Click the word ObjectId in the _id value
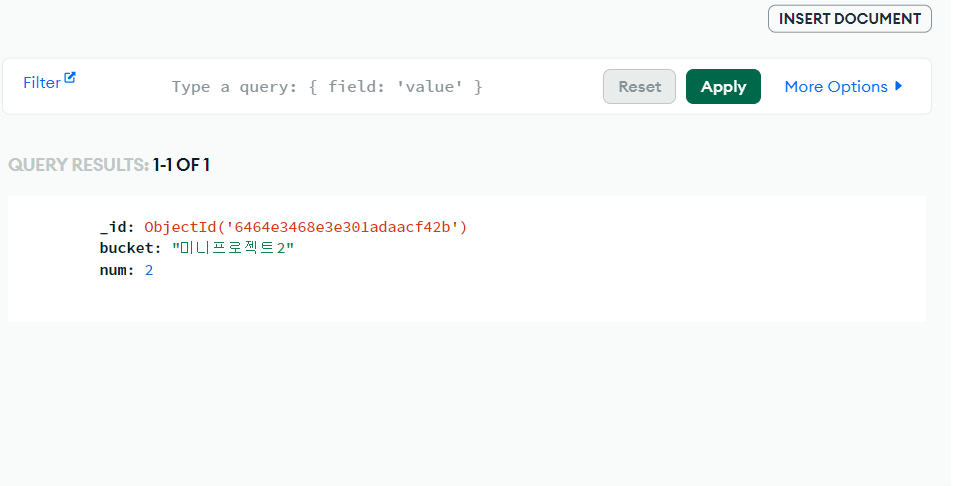The image size is (953, 486). pos(181,227)
